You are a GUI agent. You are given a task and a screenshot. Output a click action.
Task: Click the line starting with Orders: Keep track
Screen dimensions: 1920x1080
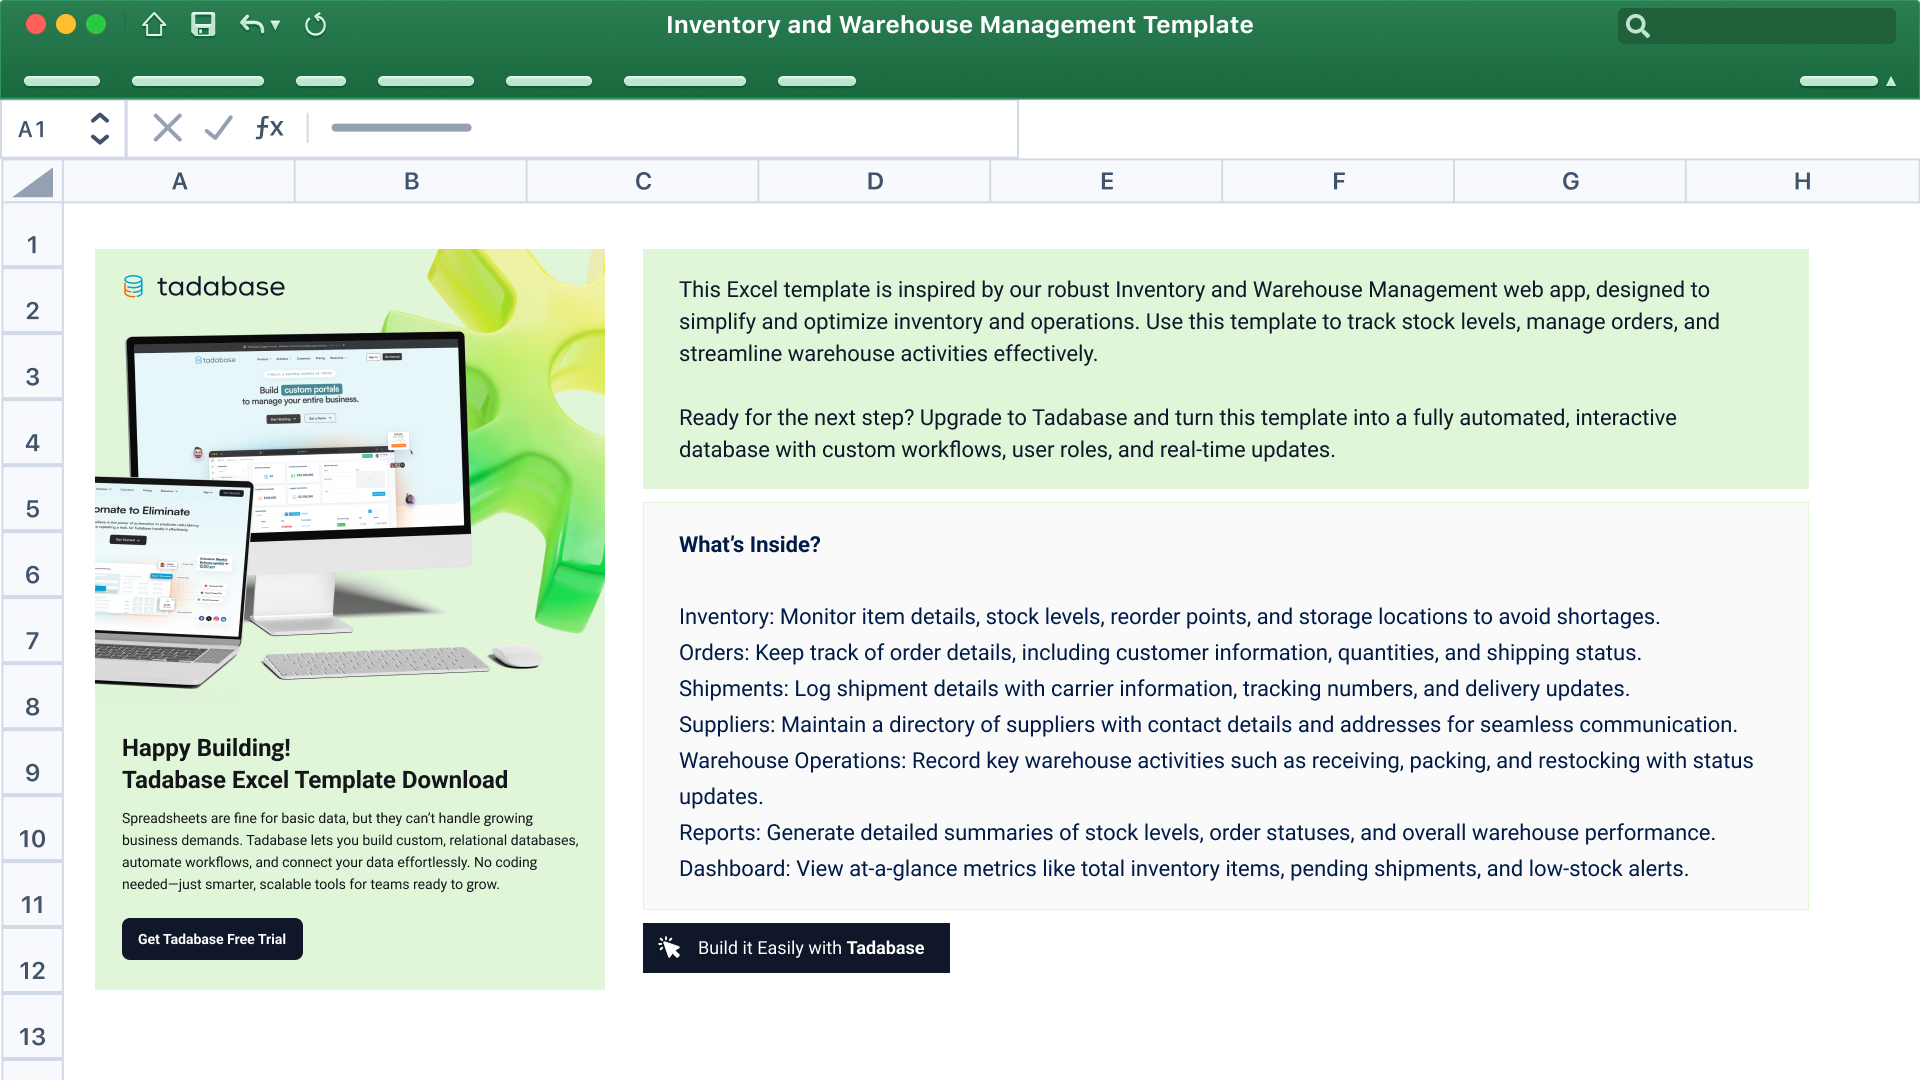1160,653
